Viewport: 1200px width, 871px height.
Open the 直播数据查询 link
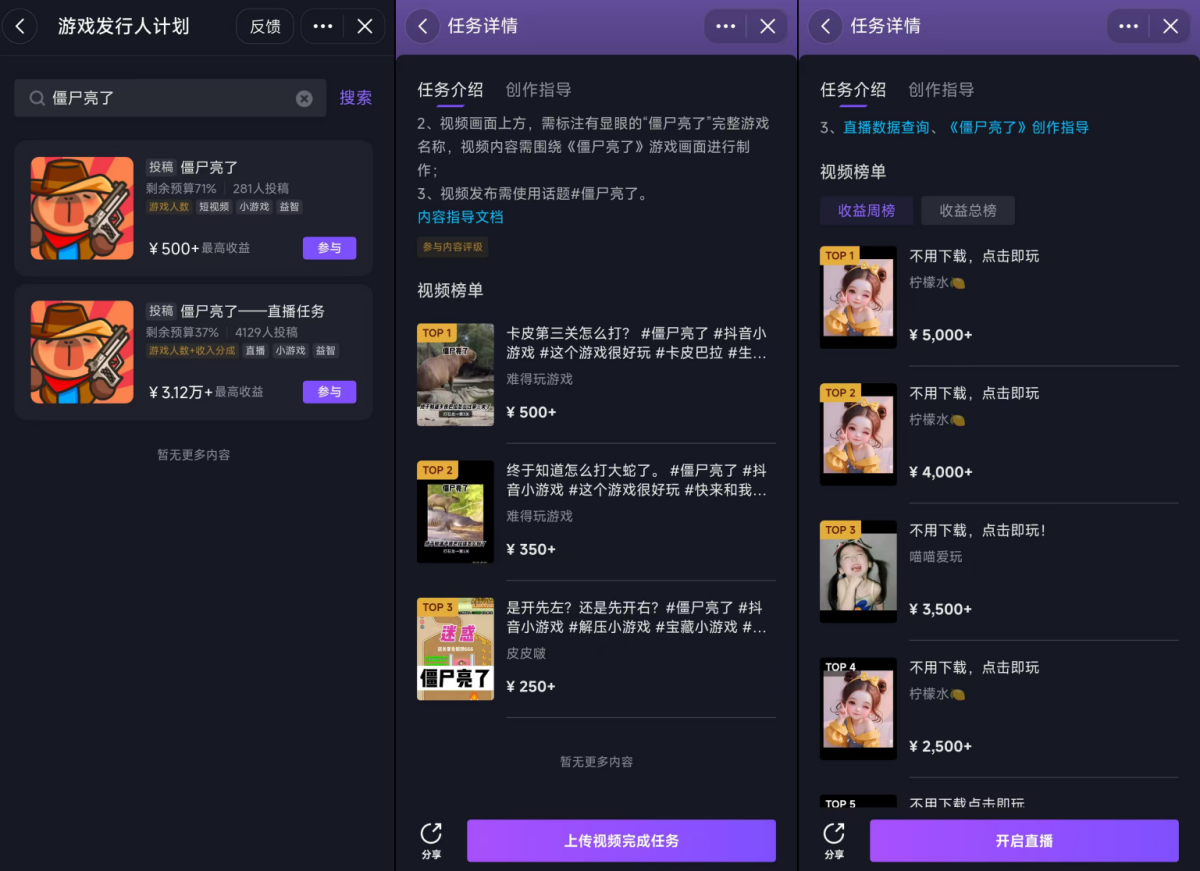tap(885, 127)
